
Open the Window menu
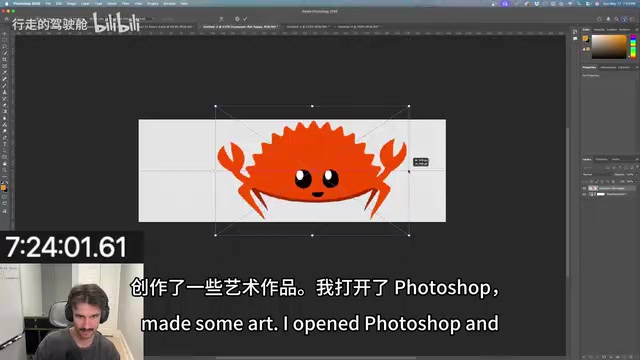coord(169,3)
